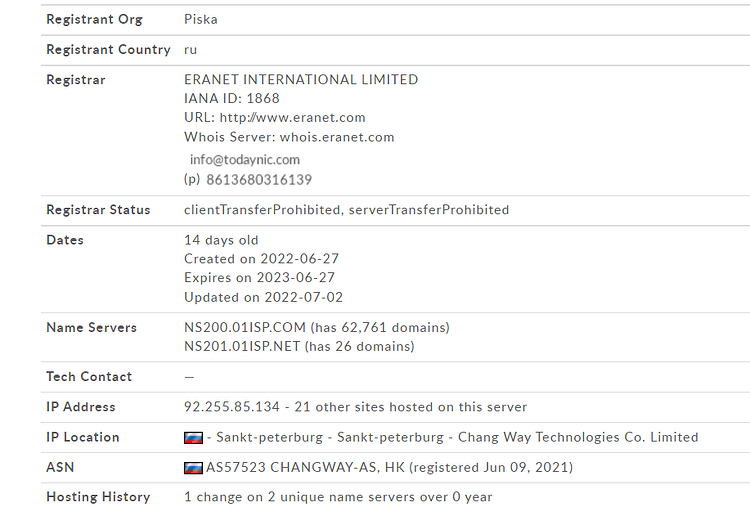Open hosting history 1 change details

[x=338, y=497]
